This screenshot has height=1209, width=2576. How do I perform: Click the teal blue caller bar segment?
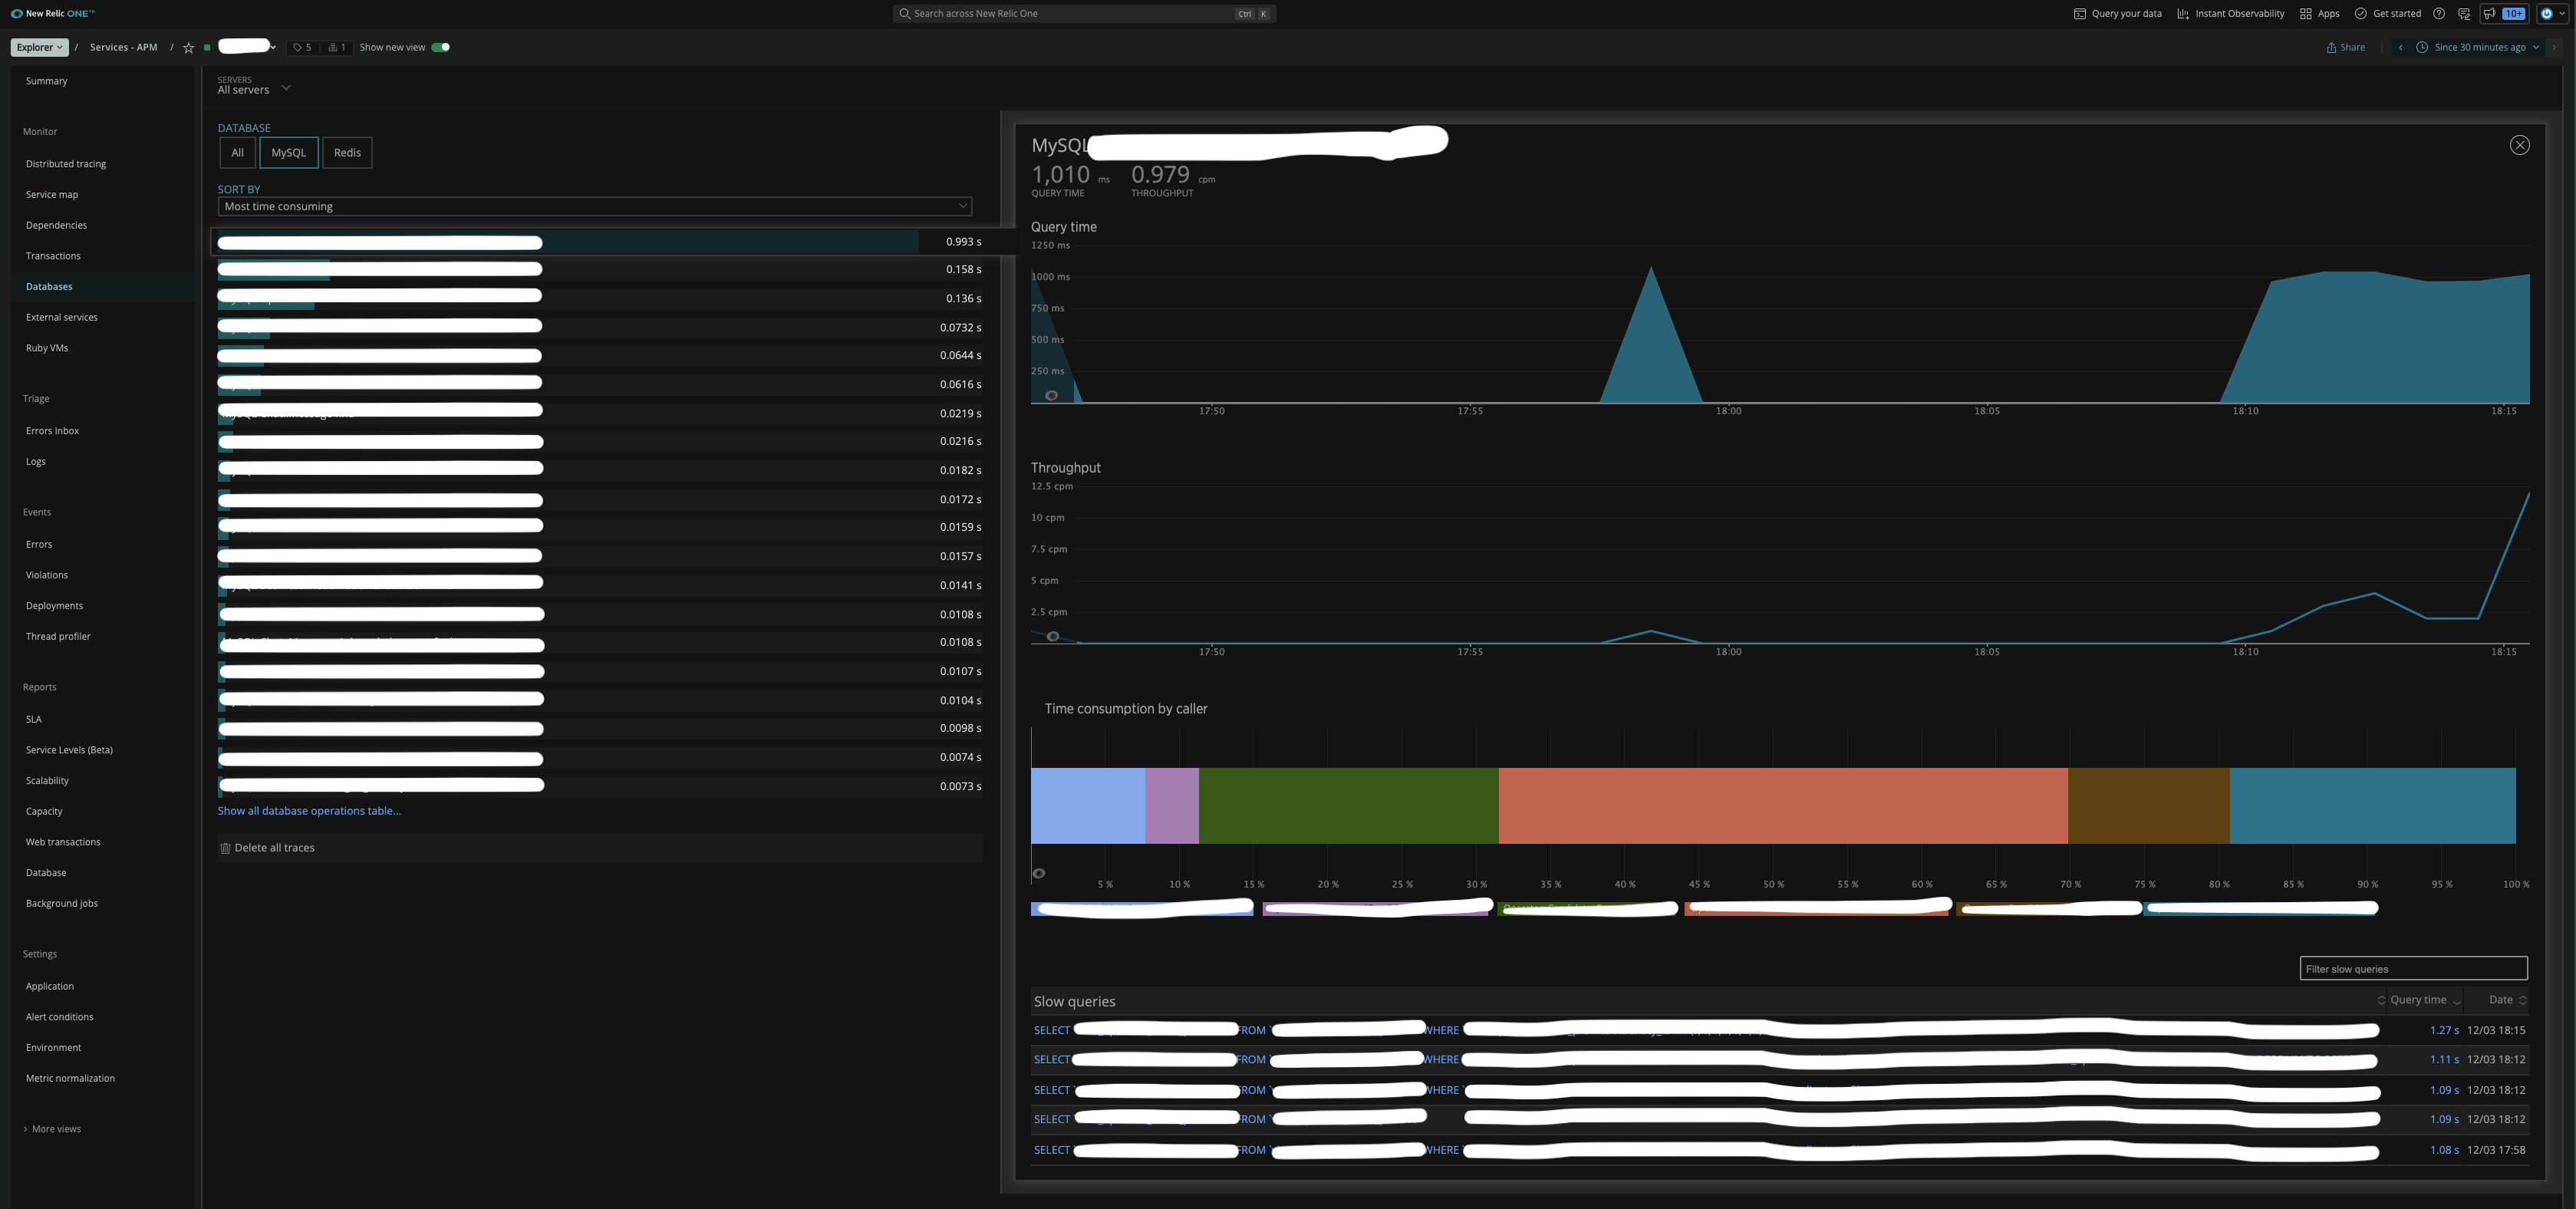[2372, 806]
